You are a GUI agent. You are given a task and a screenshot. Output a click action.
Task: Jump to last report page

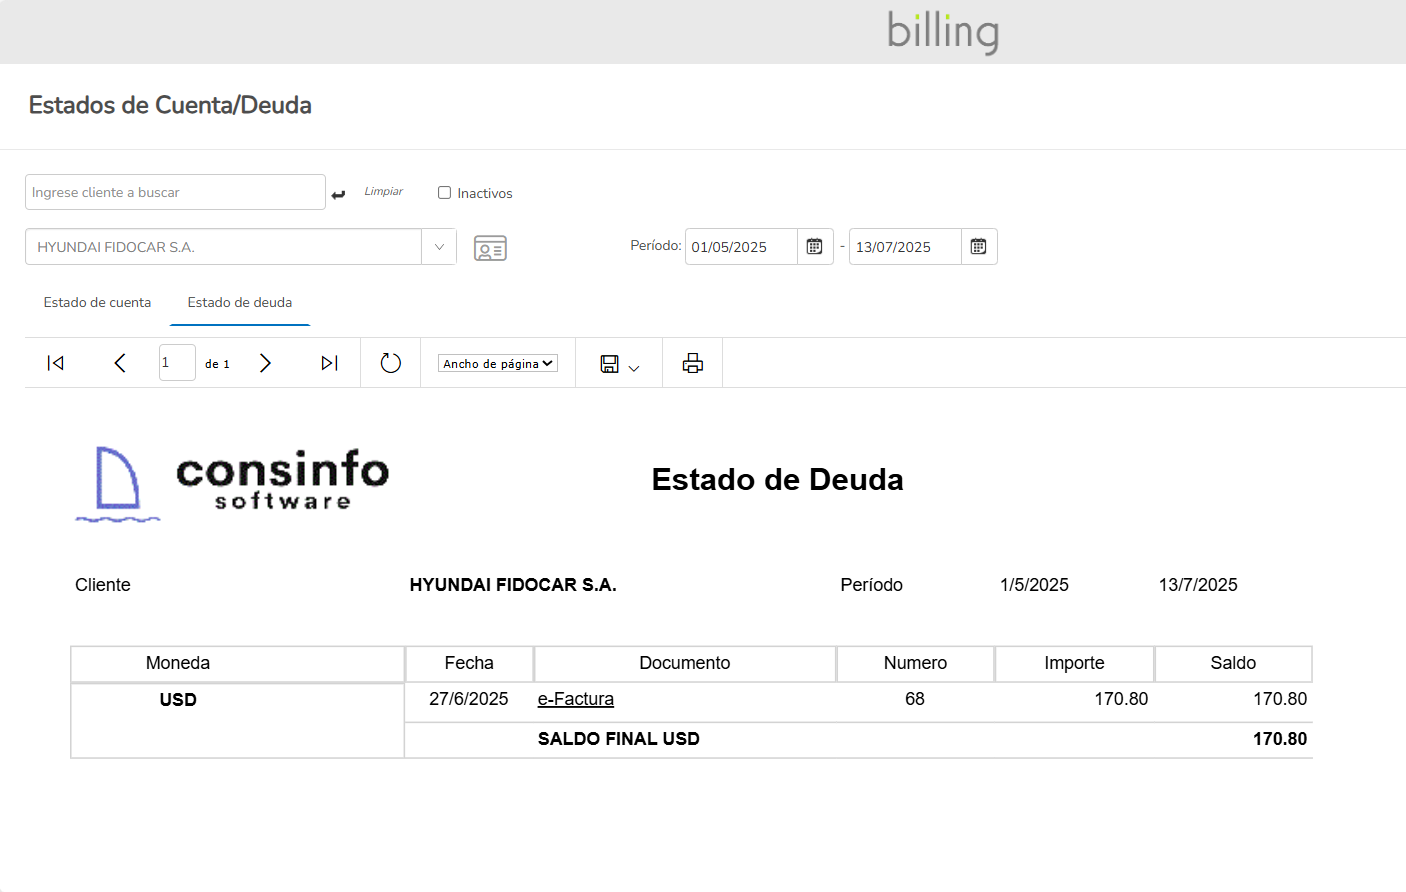coord(329,363)
